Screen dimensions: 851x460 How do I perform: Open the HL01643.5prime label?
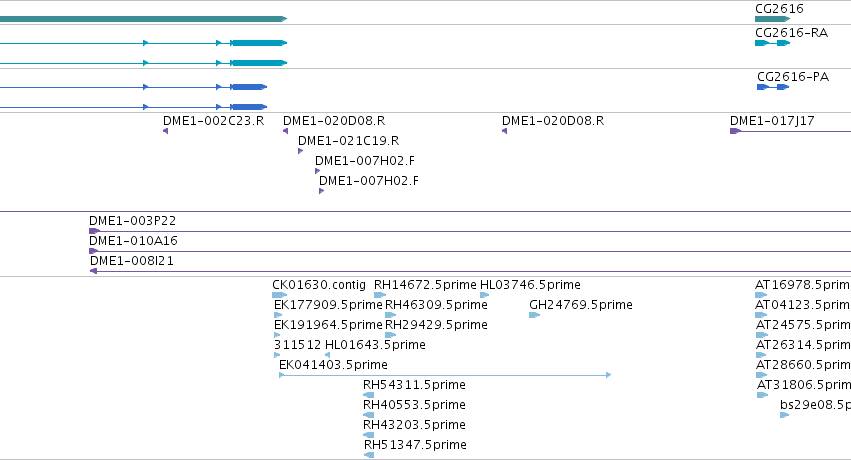pos(375,345)
